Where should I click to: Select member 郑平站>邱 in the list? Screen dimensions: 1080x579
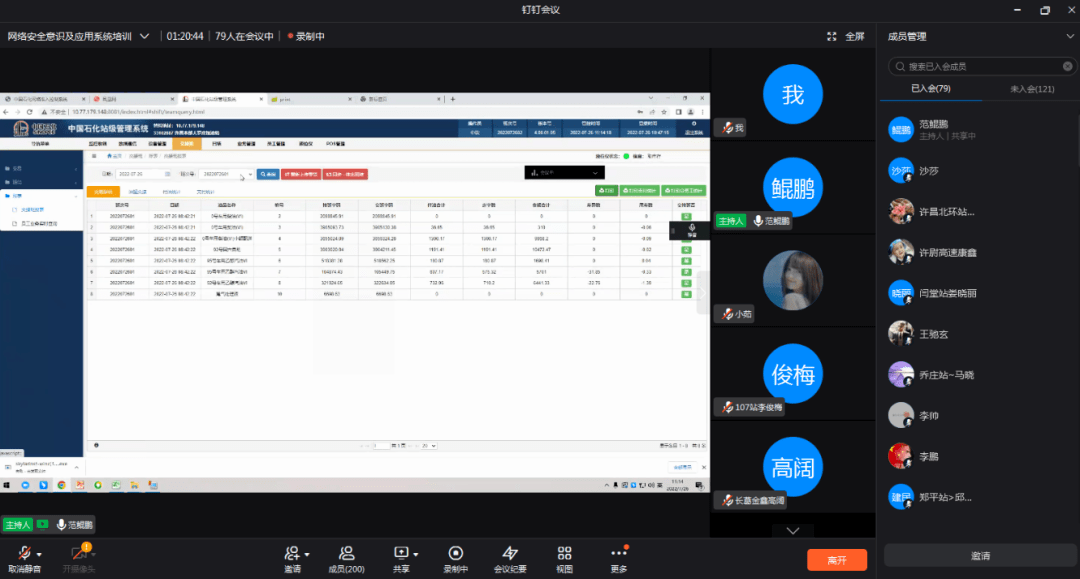pyautogui.click(x=978, y=497)
